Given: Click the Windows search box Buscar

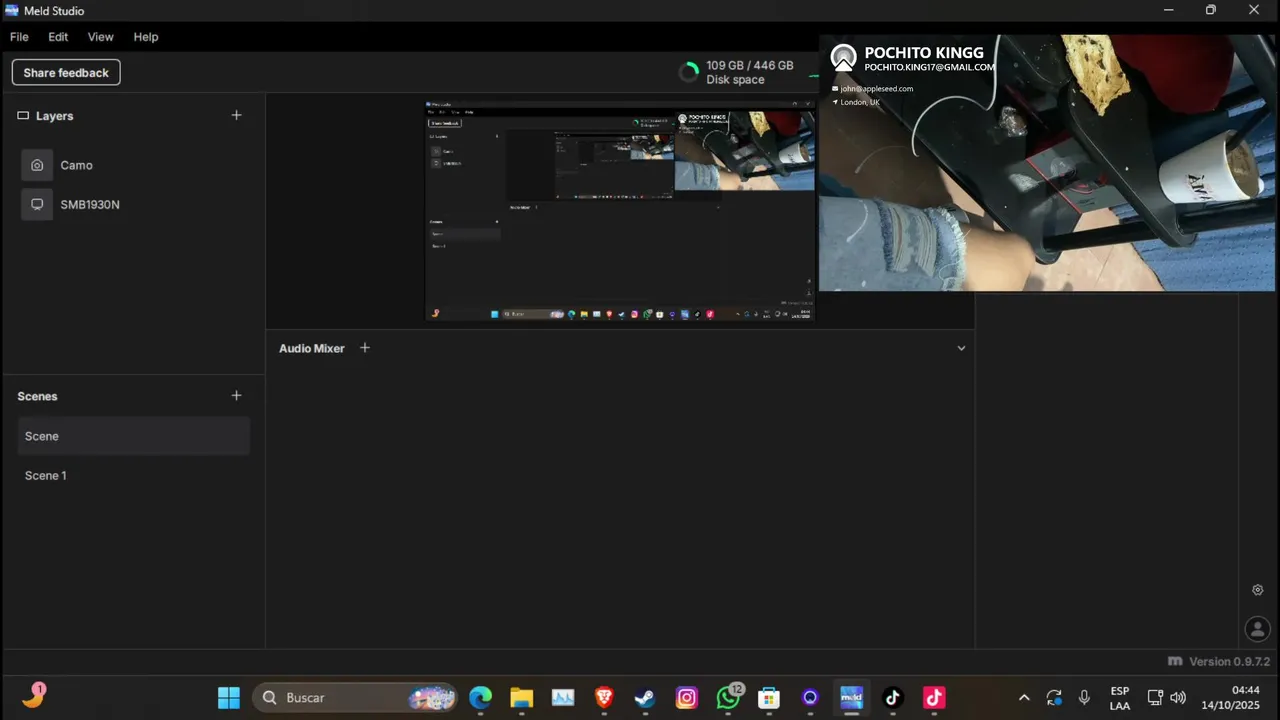Looking at the screenshot, I should [355, 698].
